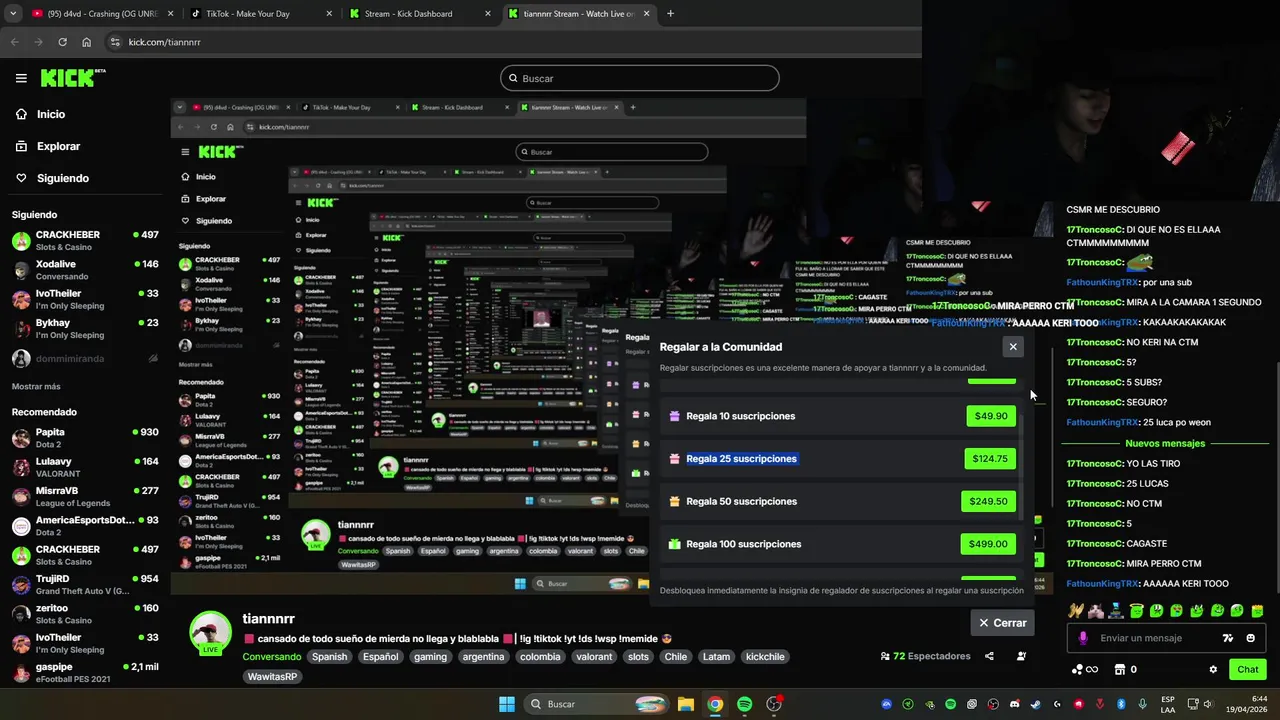The width and height of the screenshot is (1280, 720).
Task: Open the Conversando category link
Action: click(271, 657)
